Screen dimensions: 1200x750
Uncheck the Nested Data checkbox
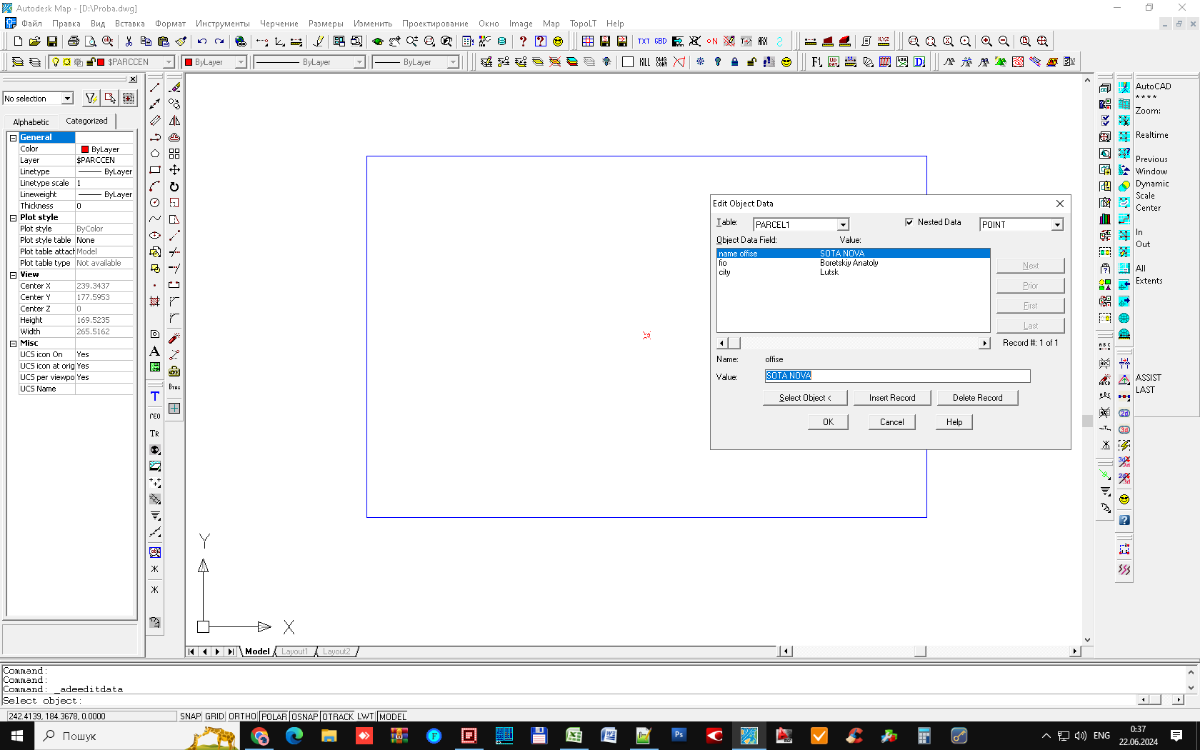click(x=909, y=222)
